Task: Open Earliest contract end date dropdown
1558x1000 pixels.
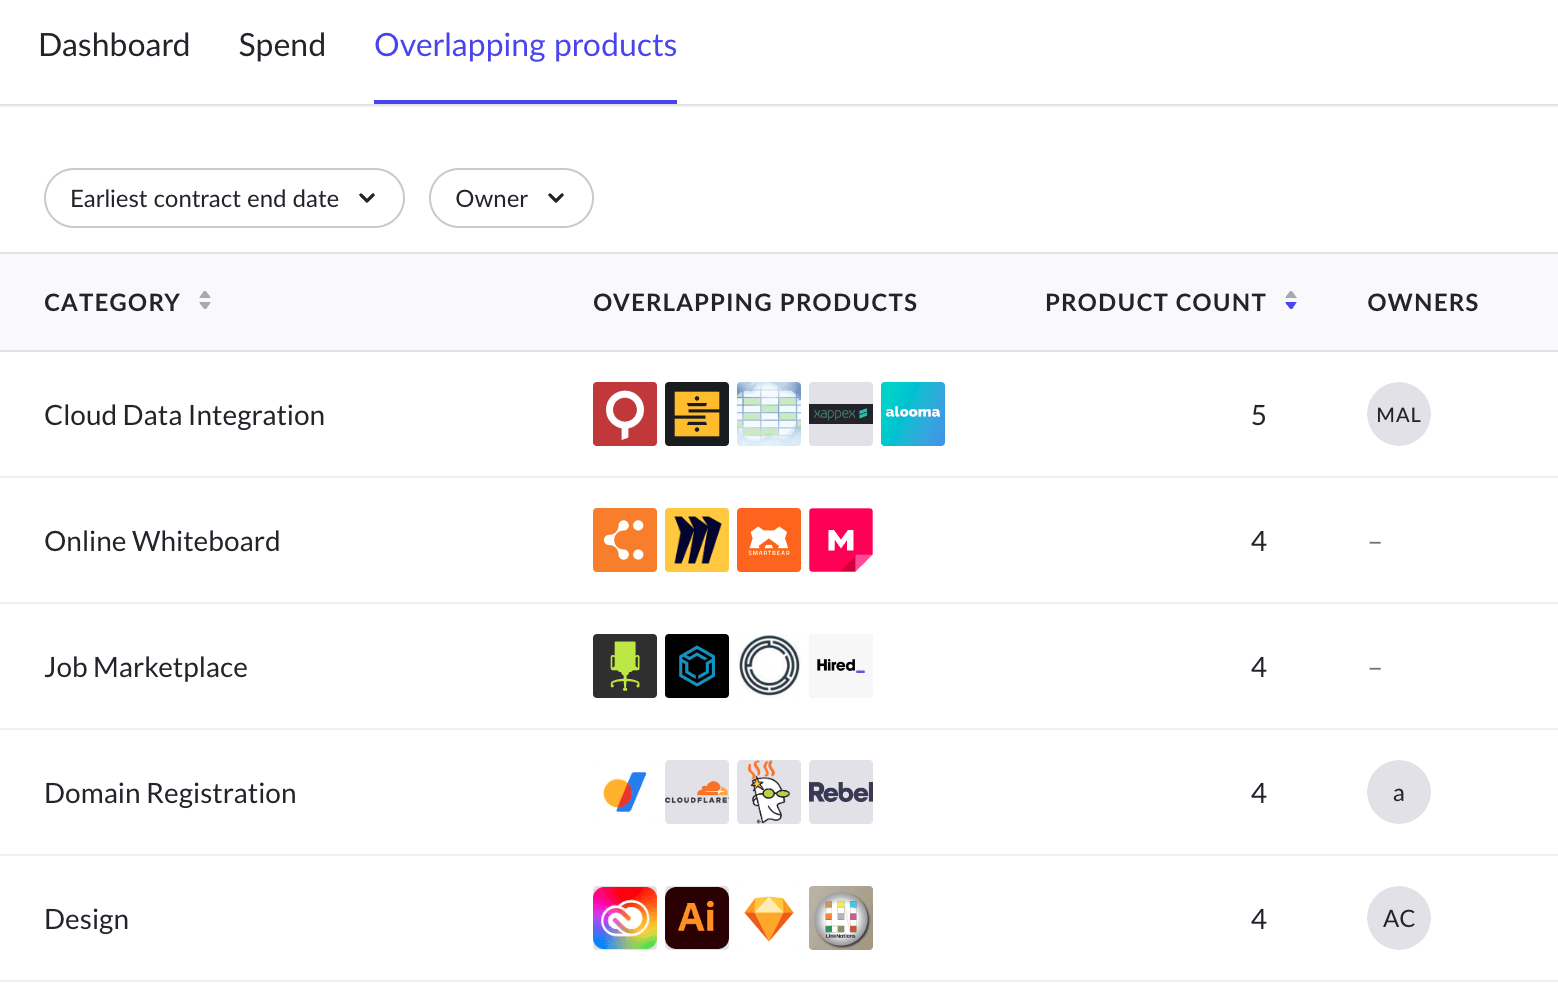Action: click(x=224, y=198)
